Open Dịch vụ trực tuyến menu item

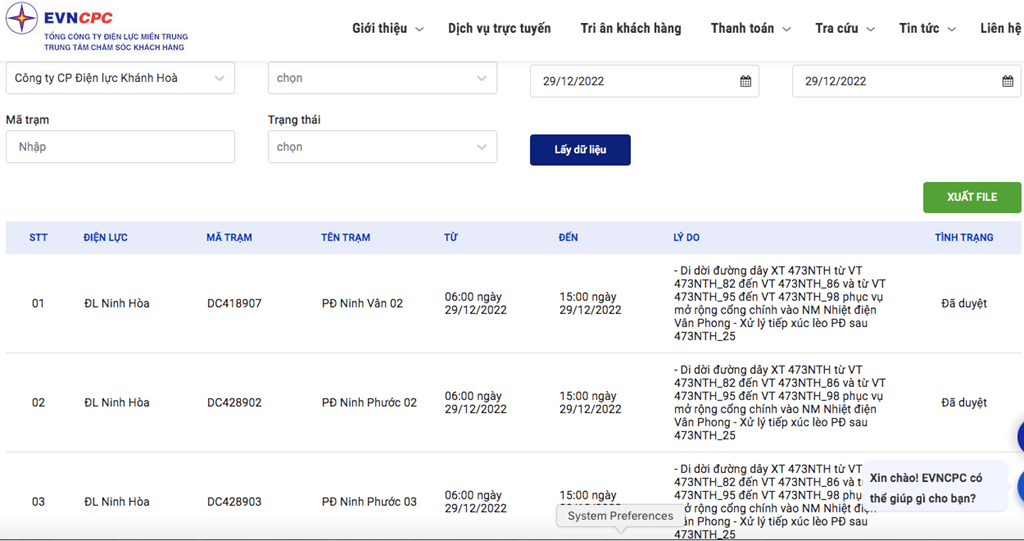(499, 28)
